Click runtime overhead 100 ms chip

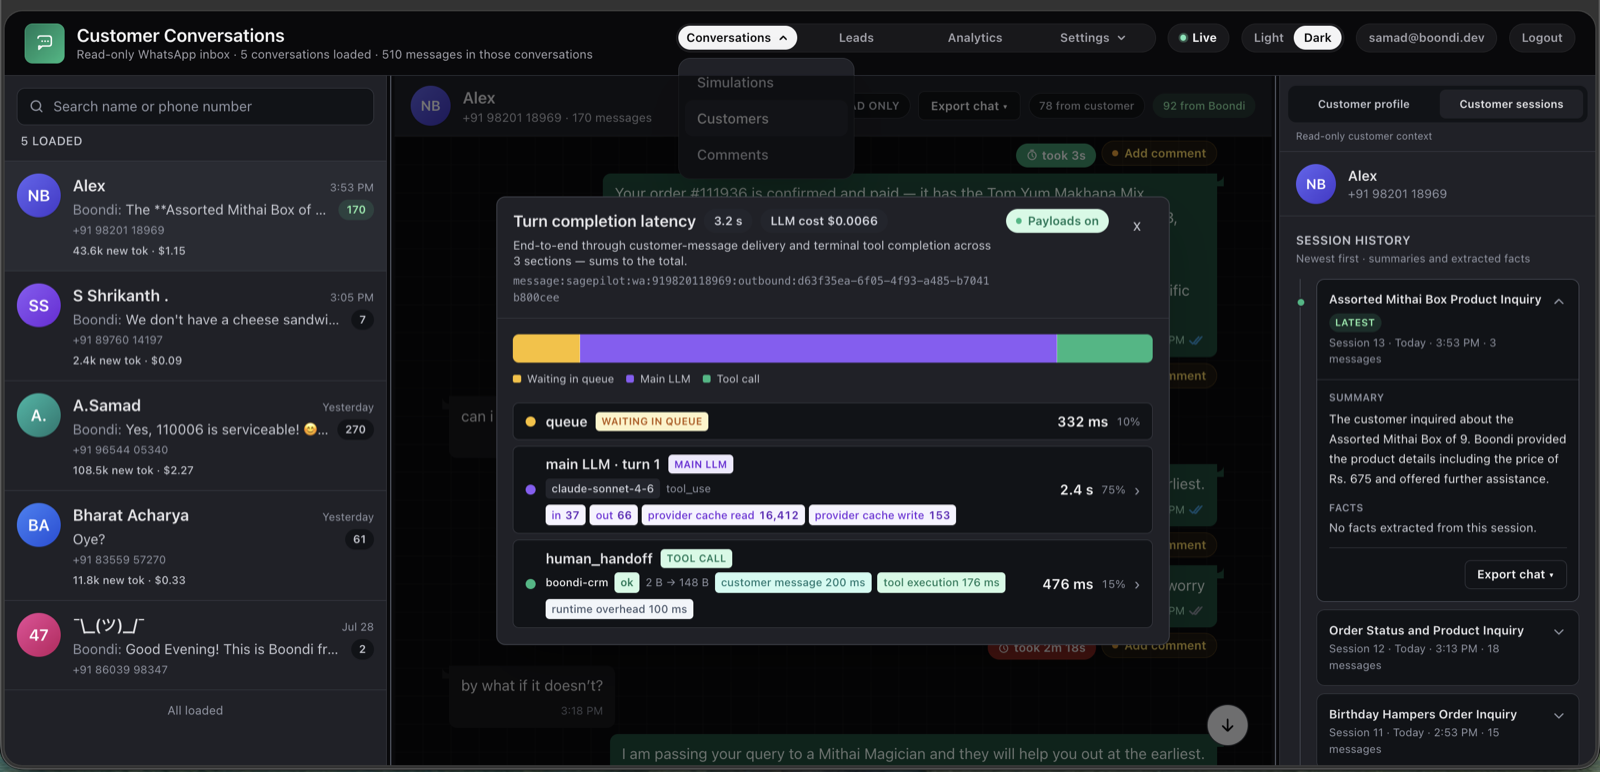619,610
